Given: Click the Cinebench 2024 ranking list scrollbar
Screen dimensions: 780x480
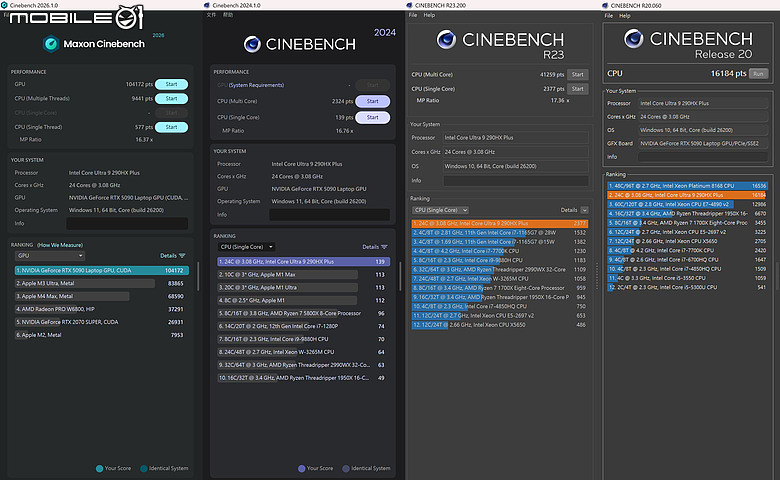Looking at the screenshot, I should [x=400, y=276].
